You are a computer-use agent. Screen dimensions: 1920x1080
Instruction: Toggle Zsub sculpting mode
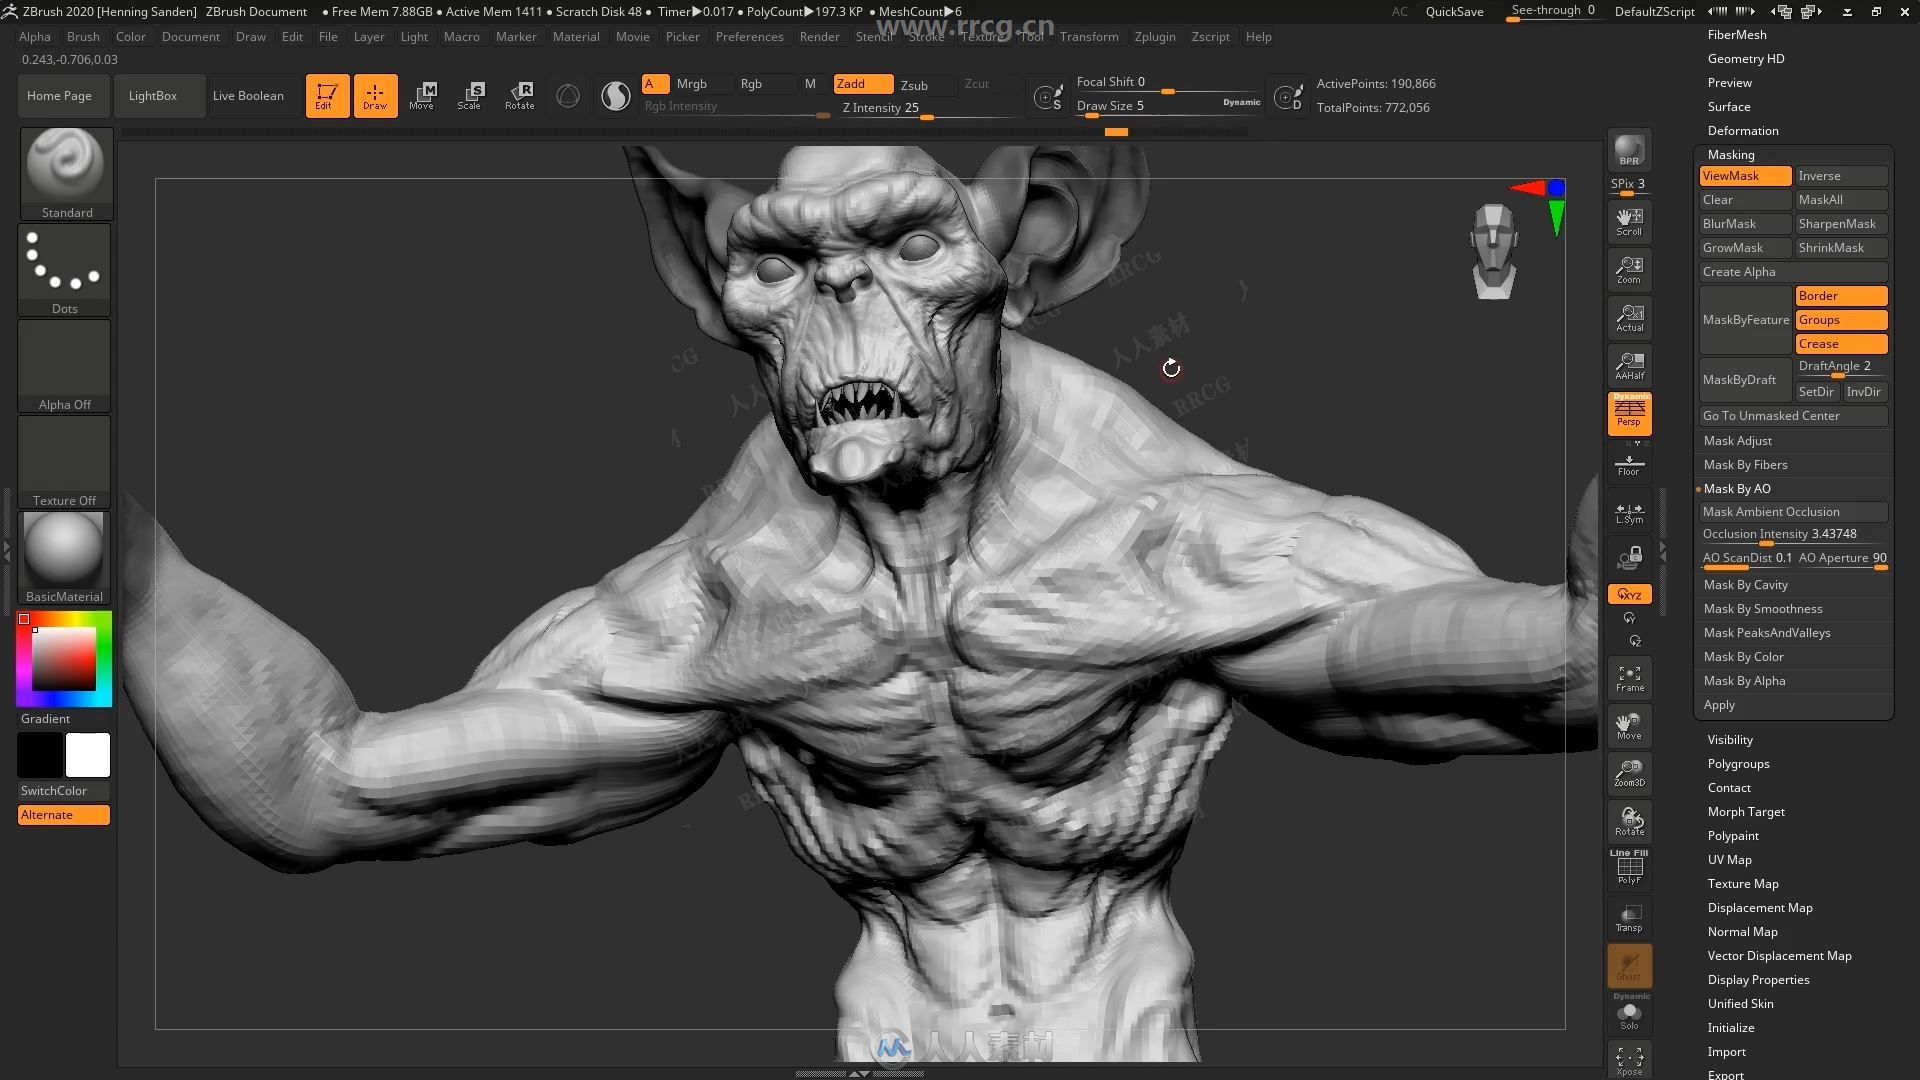[925, 85]
